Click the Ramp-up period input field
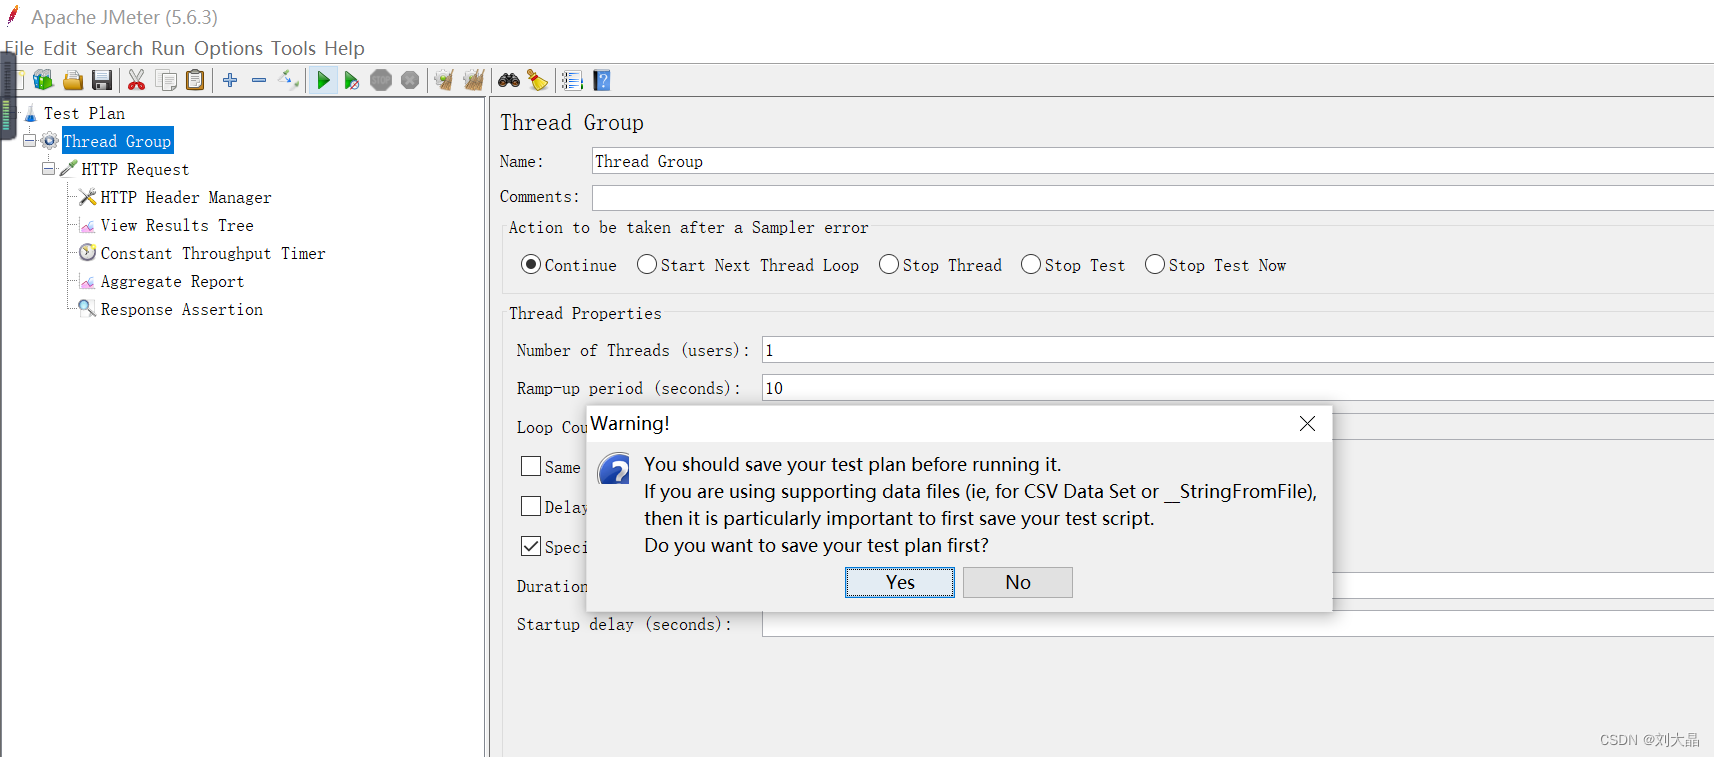The height and width of the screenshot is (757, 1714). click(1238, 388)
